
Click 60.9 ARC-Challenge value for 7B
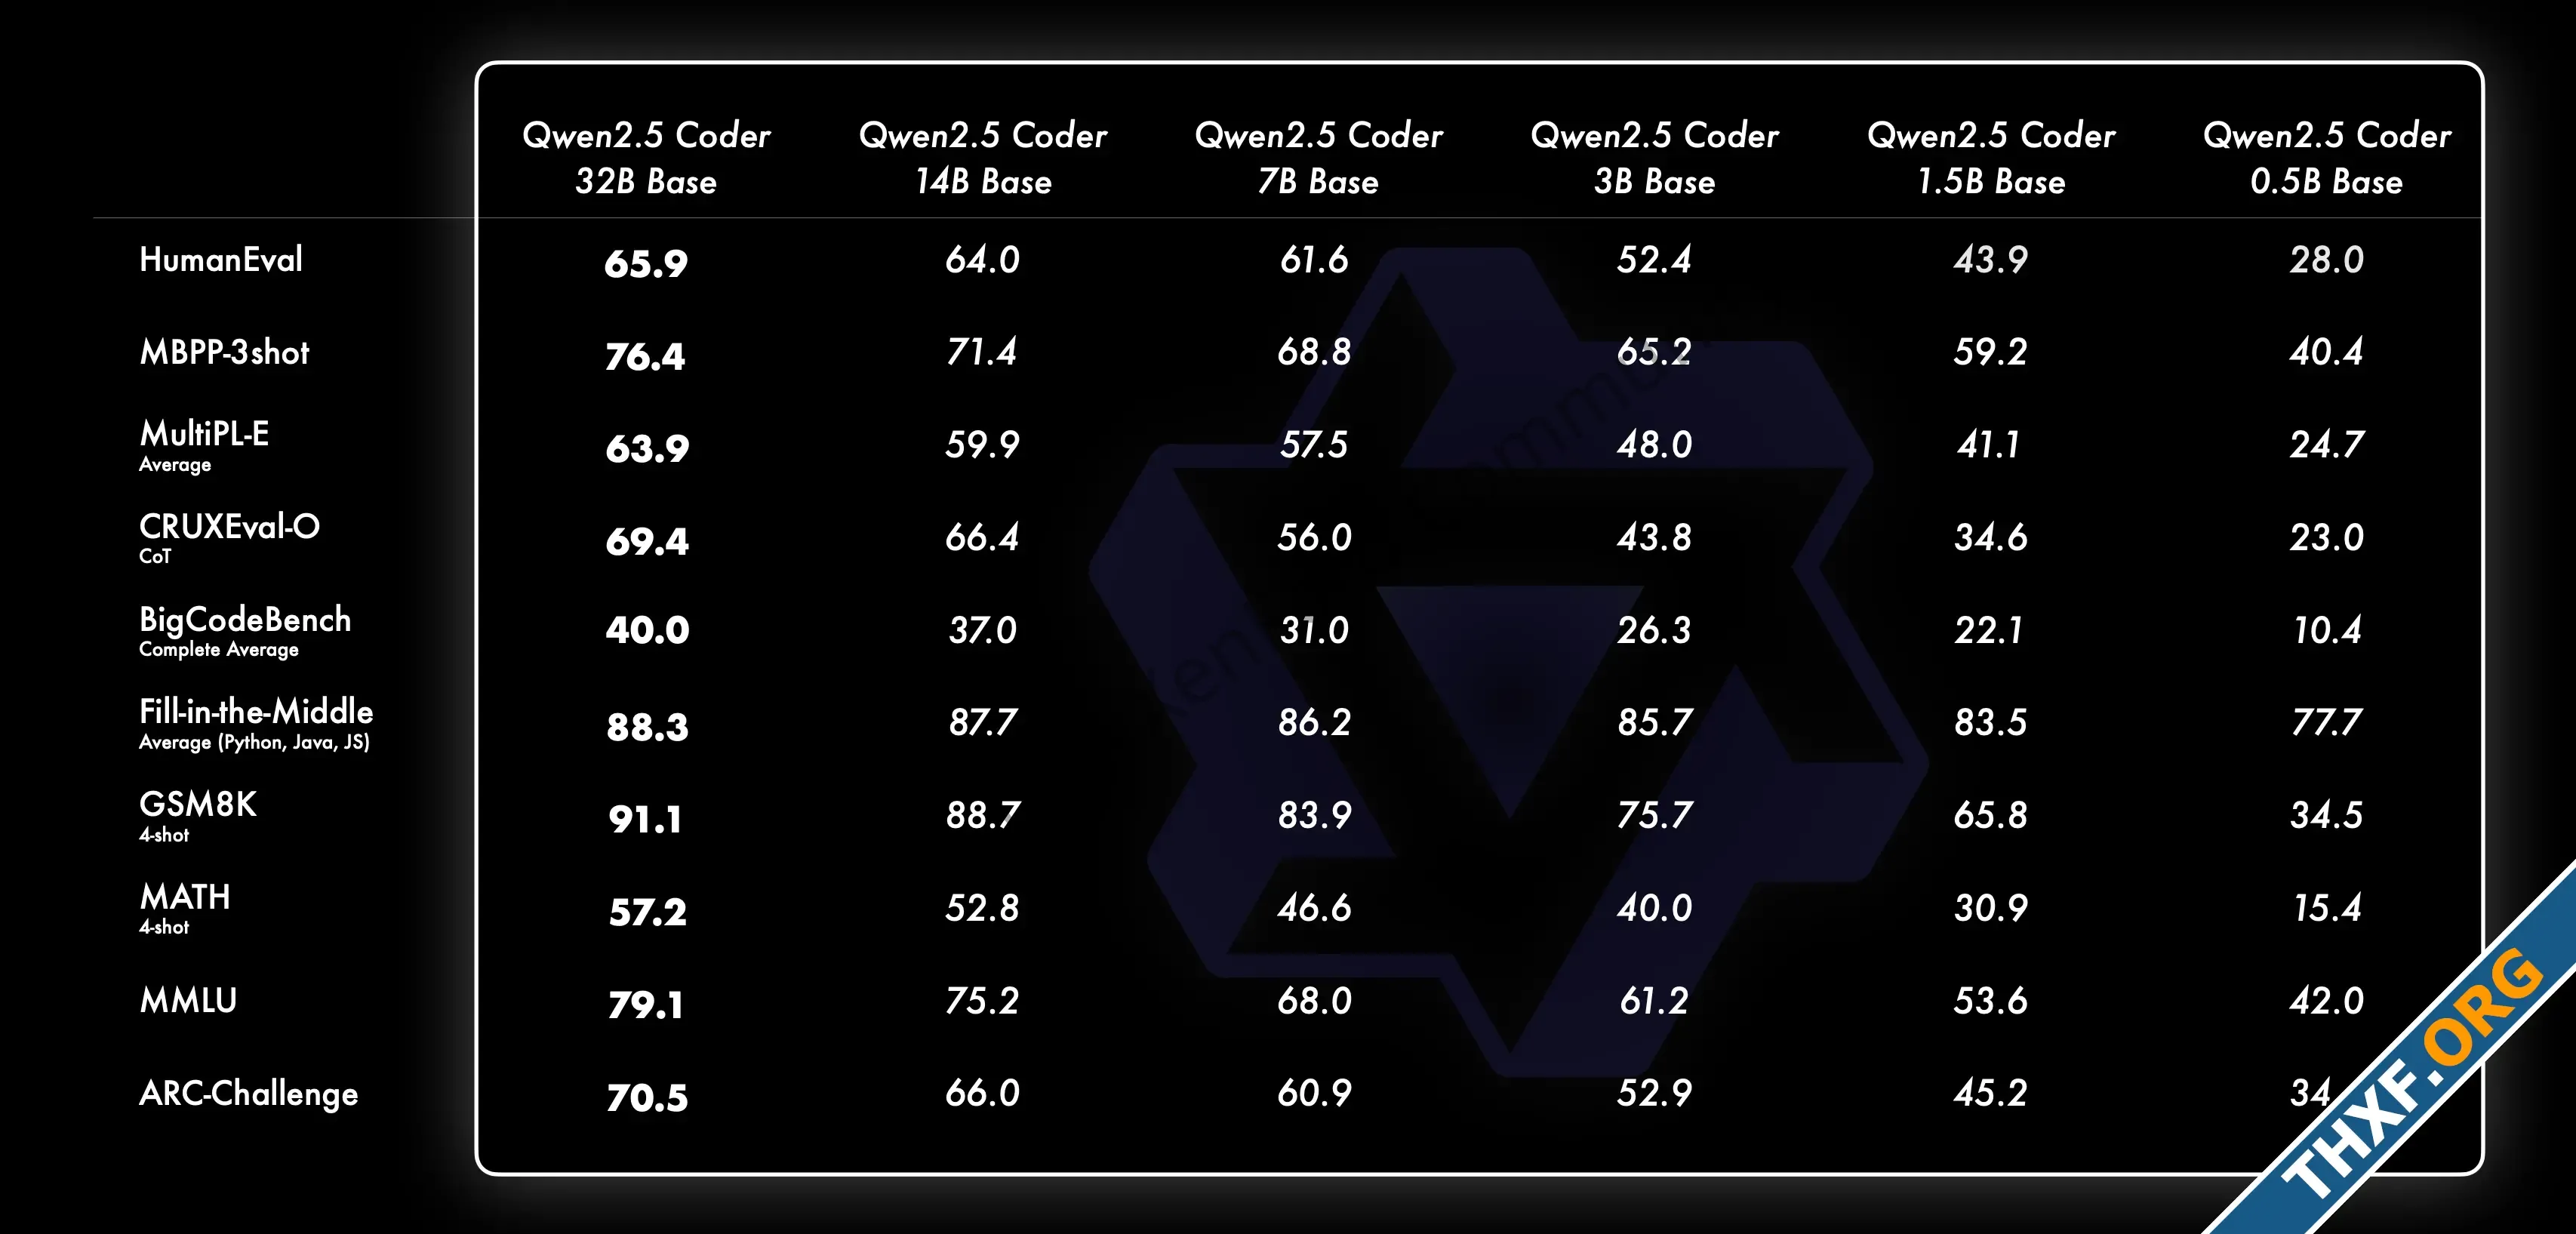pos(1315,1093)
